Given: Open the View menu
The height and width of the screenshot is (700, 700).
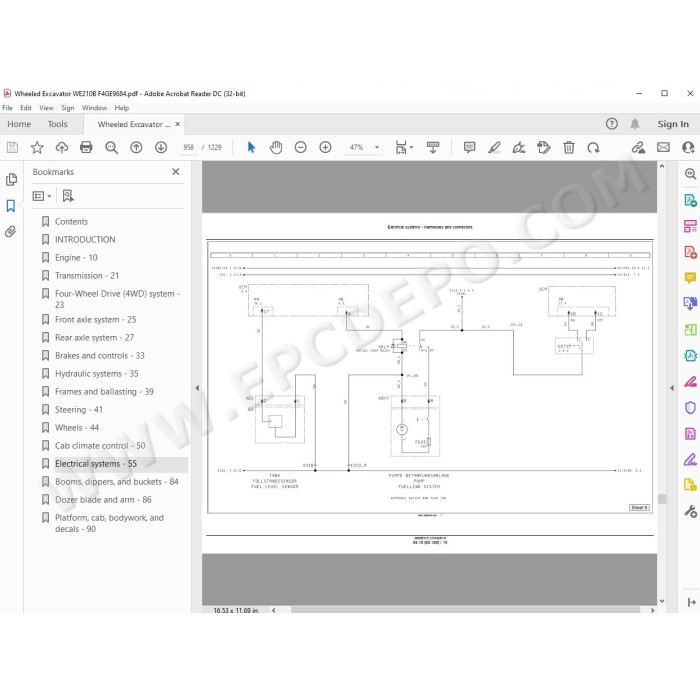Looking at the screenshot, I should coord(46,108).
